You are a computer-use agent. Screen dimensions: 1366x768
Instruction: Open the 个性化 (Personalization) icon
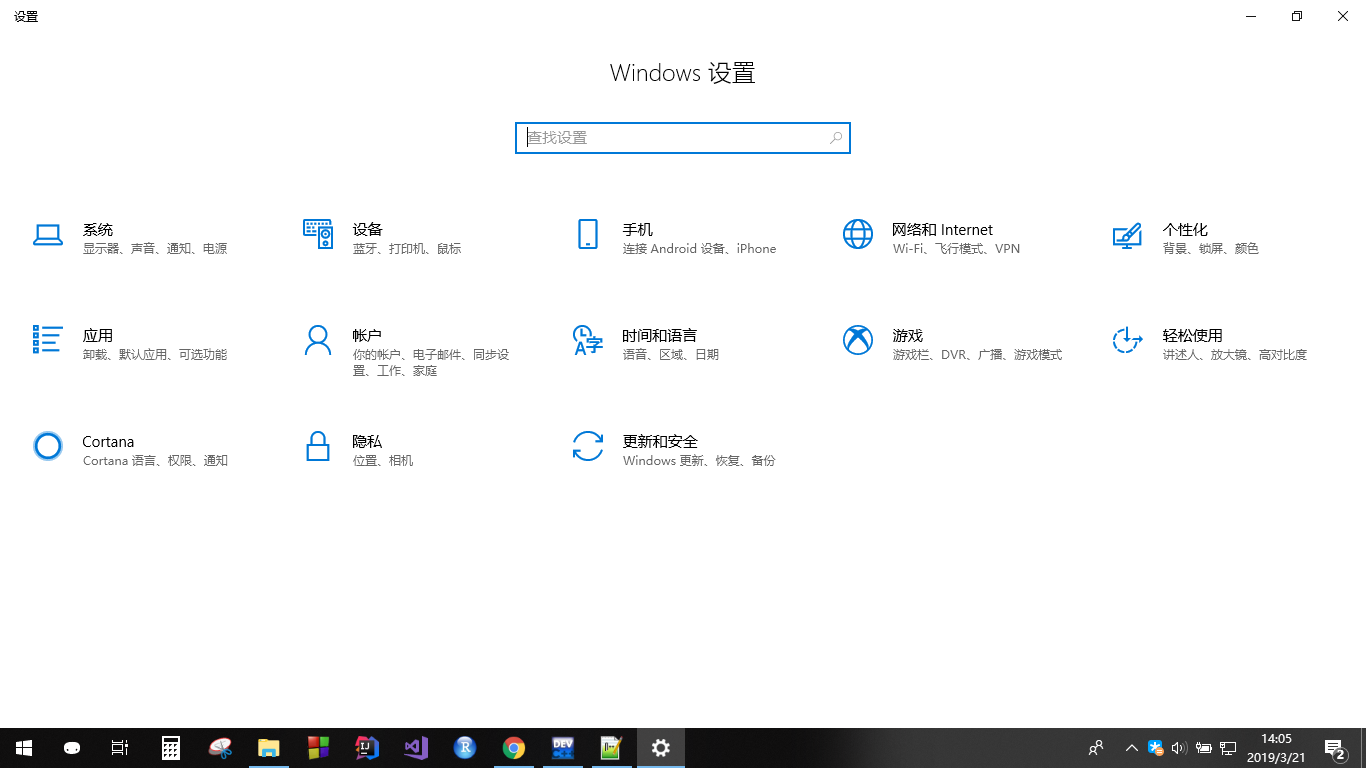click(1127, 235)
